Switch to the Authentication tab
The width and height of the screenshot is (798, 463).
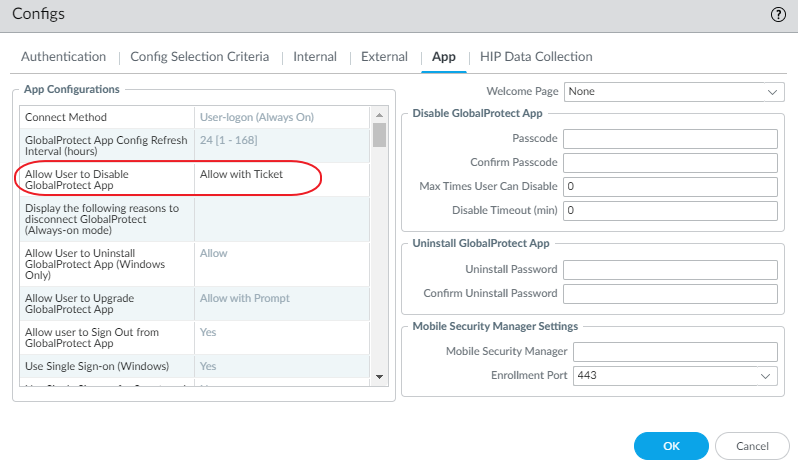[63, 57]
